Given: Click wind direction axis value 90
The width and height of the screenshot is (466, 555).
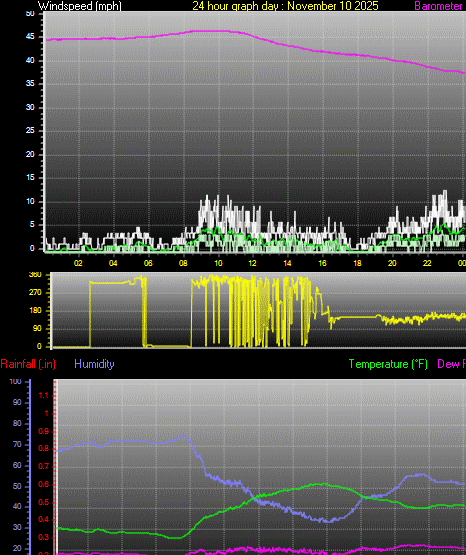Looking at the screenshot, I should pyautogui.click(x=37, y=328).
